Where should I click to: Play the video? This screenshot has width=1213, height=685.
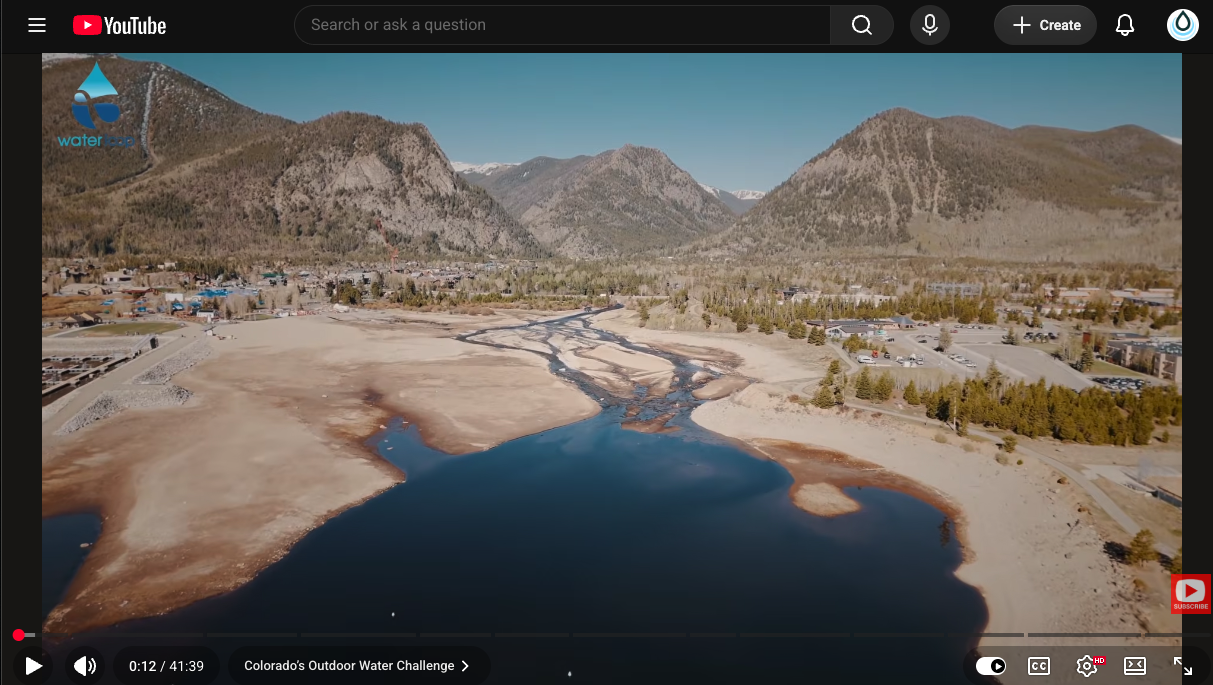pyautogui.click(x=33, y=666)
